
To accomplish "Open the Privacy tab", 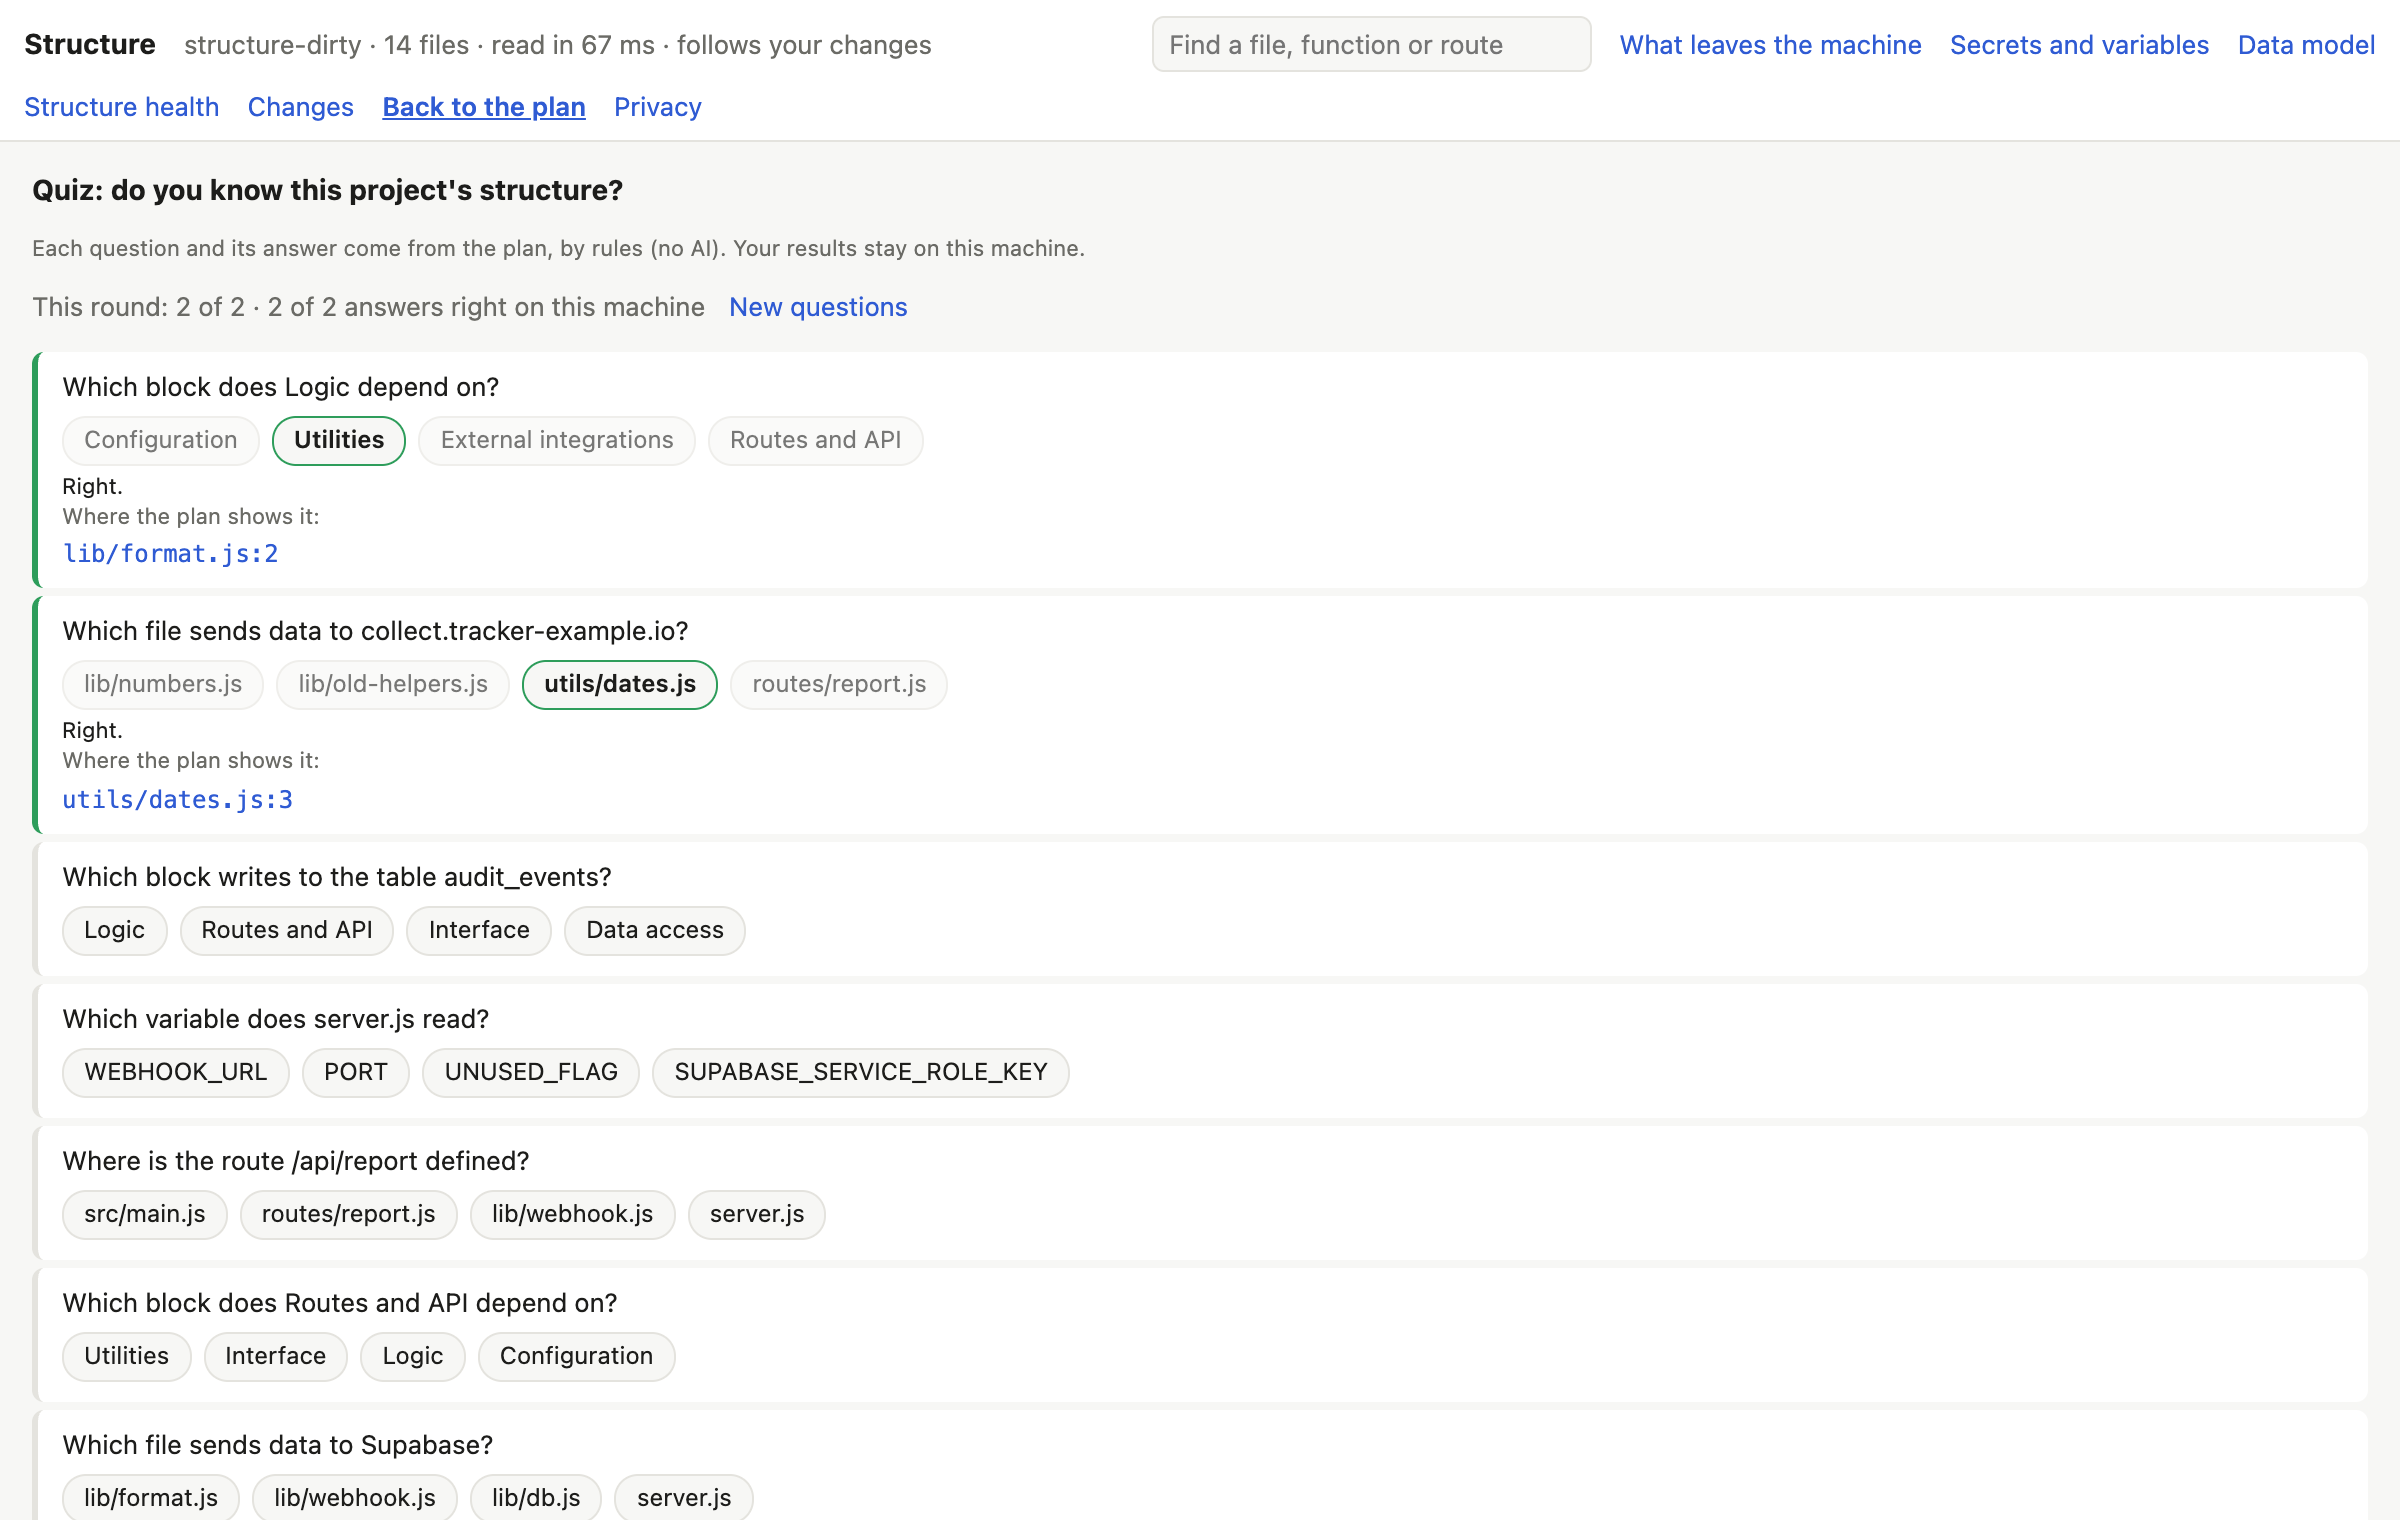I will [x=658, y=107].
